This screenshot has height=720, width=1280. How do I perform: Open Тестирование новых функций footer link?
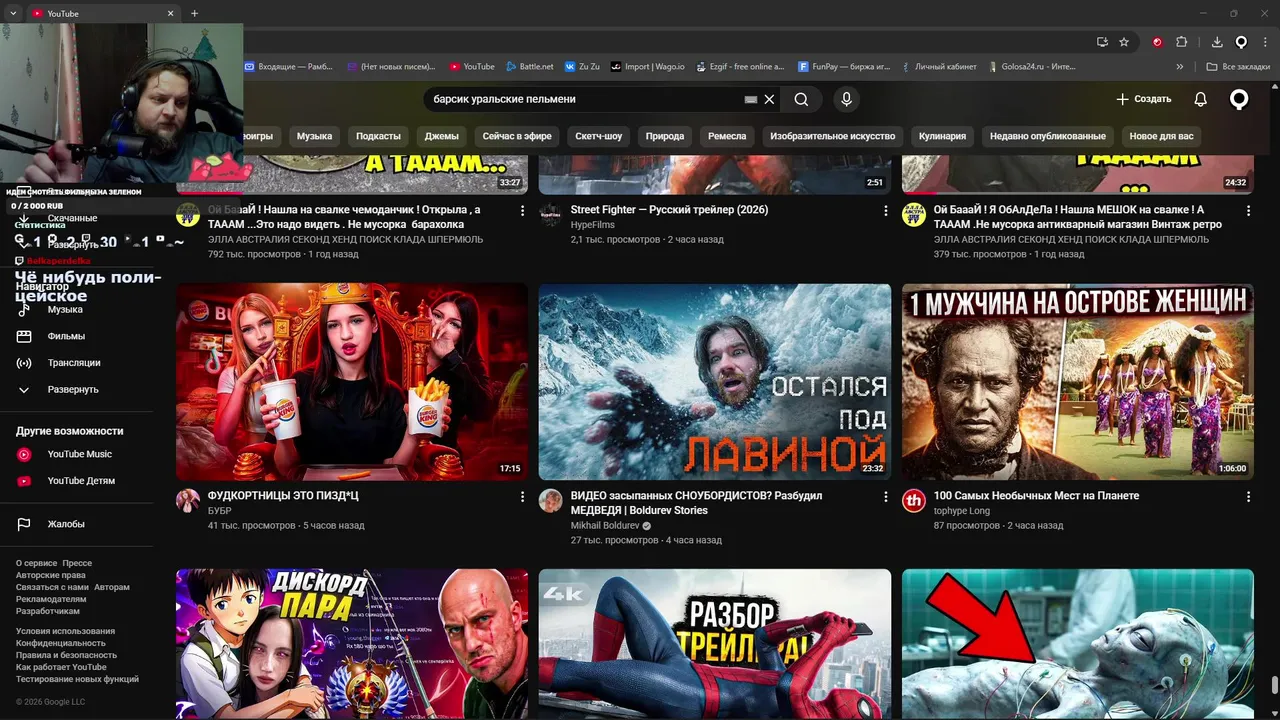pyautogui.click(x=77, y=679)
